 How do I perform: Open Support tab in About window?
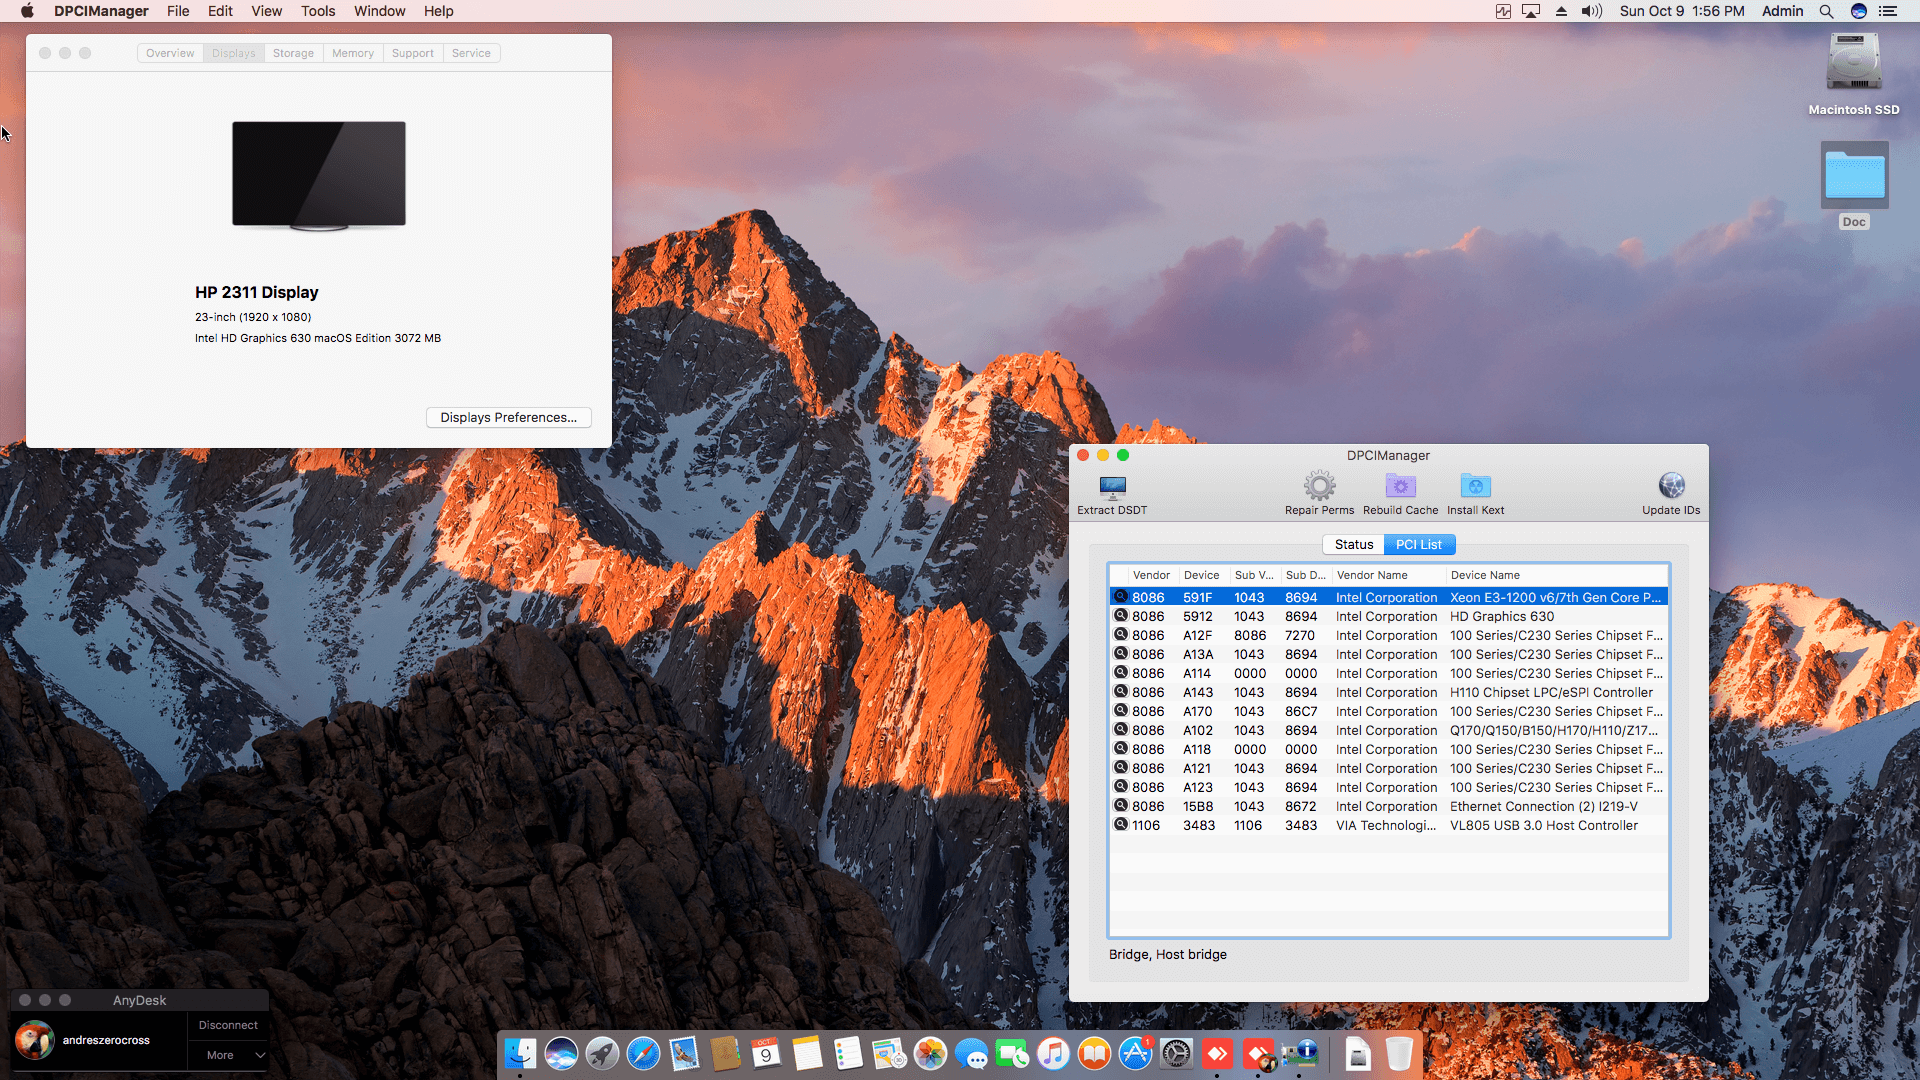[x=413, y=53]
